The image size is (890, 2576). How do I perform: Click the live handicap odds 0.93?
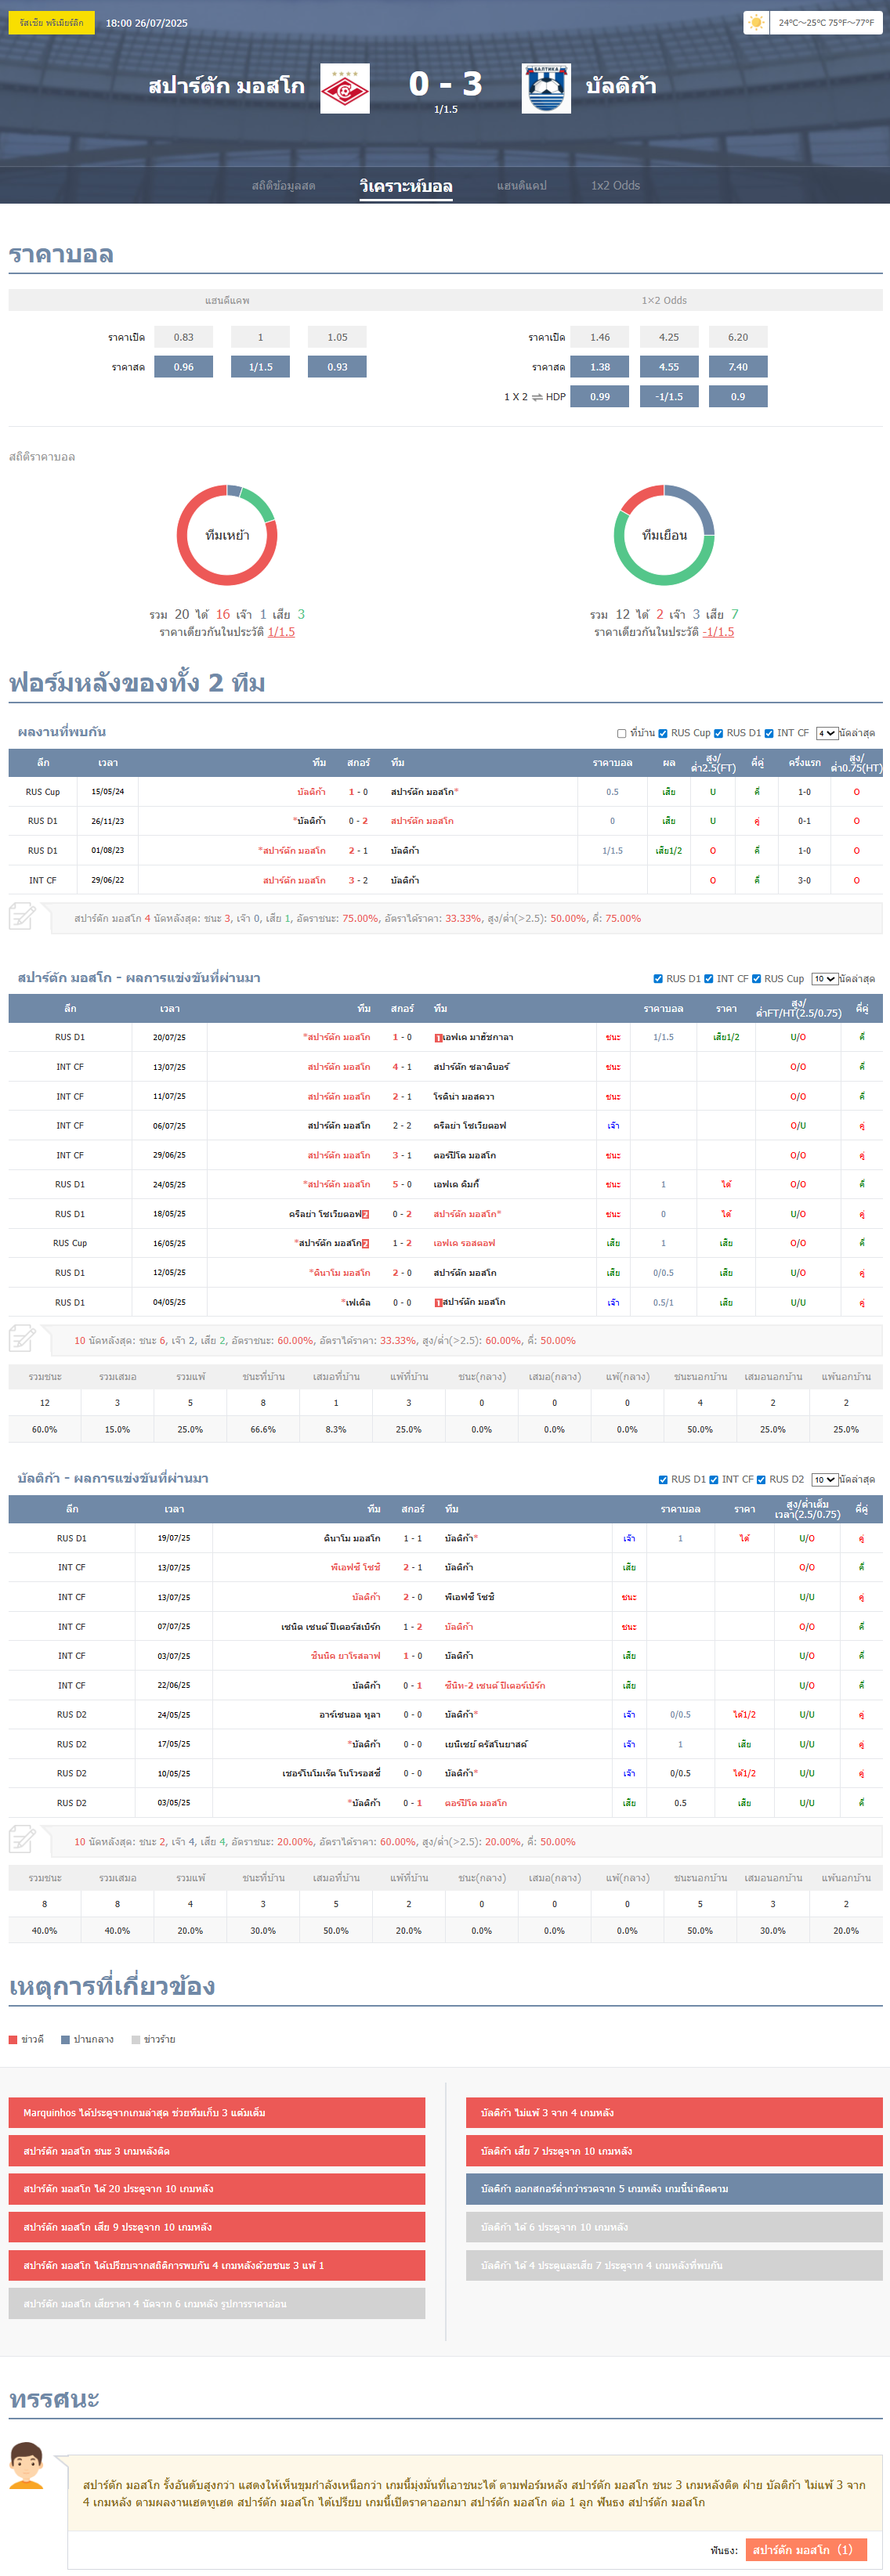tap(338, 367)
